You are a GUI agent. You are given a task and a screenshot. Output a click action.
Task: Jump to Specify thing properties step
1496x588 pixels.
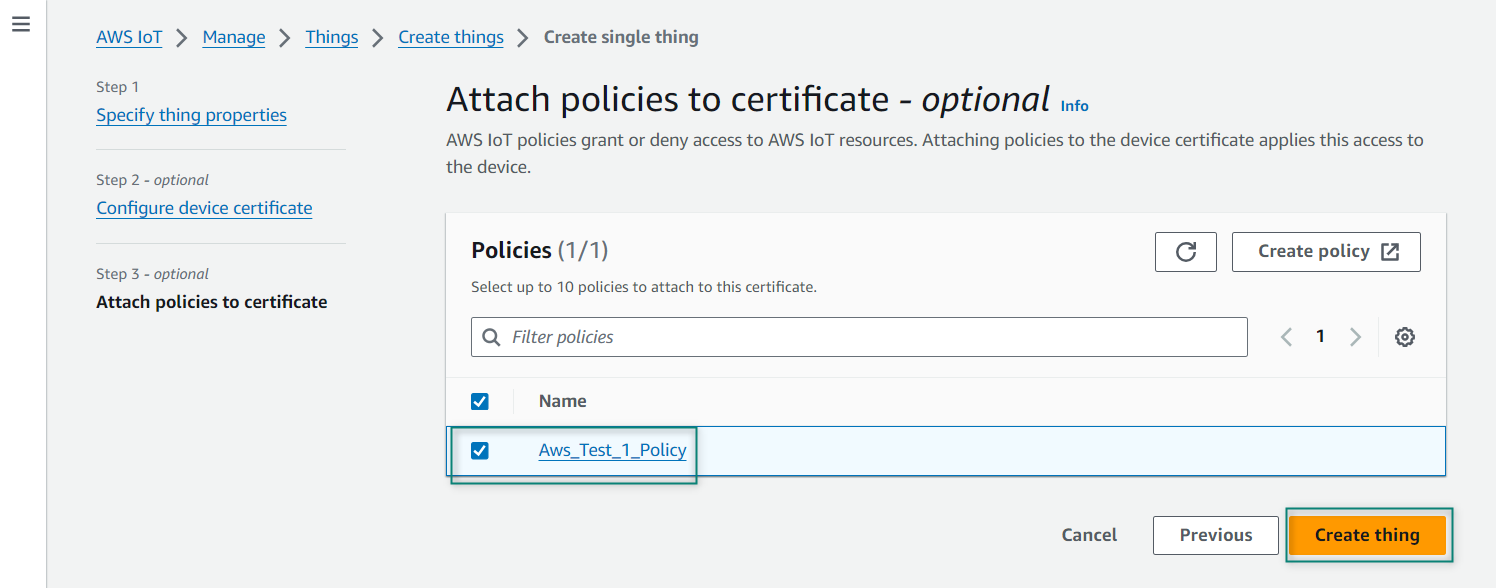click(191, 115)
